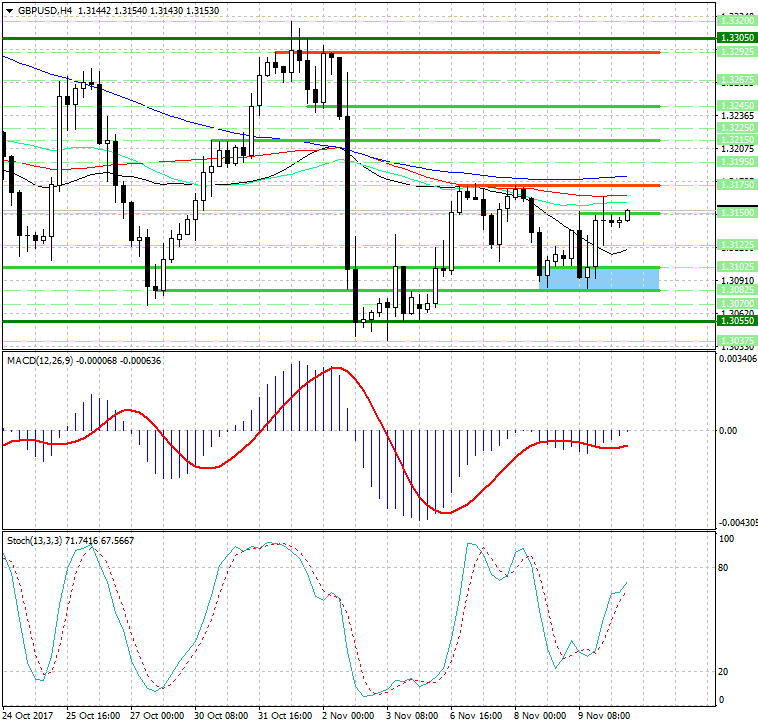Click the triangle arrow beside GBPUSD,H4 title
The width and height of the screenshot is (758, 727).
9,10
